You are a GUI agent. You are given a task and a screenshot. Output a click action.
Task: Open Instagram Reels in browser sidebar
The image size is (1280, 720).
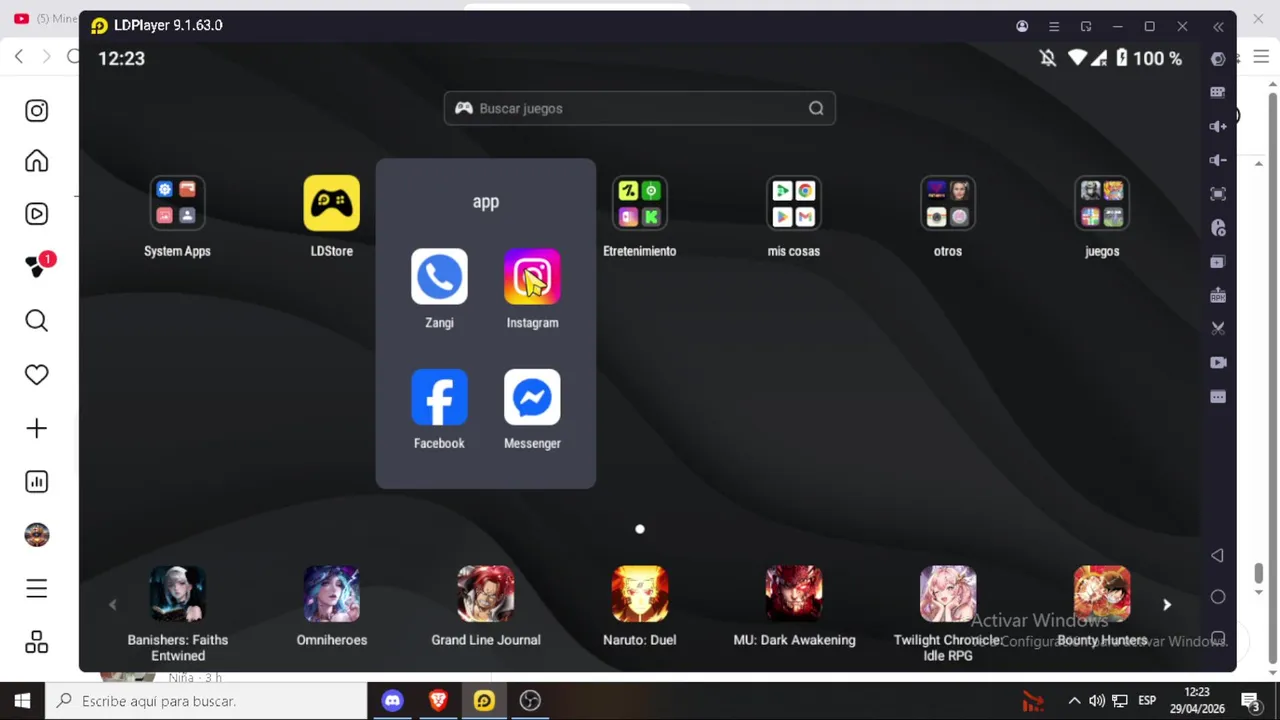pyautogui.click(x=37, y=213)
